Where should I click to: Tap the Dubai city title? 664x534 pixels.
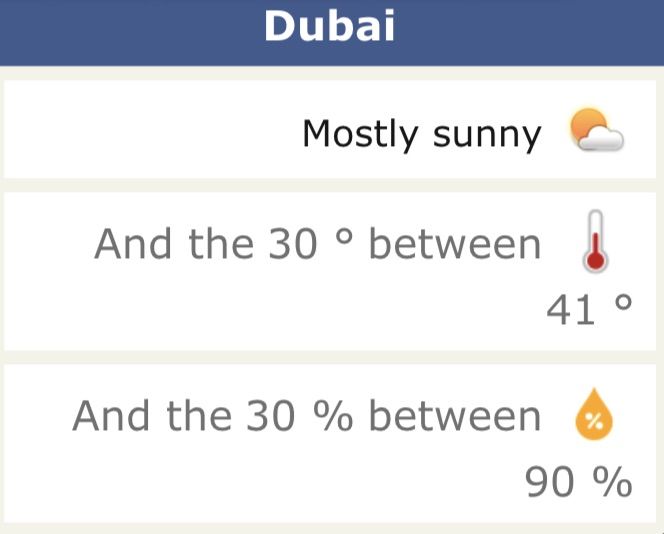[329, 26]
